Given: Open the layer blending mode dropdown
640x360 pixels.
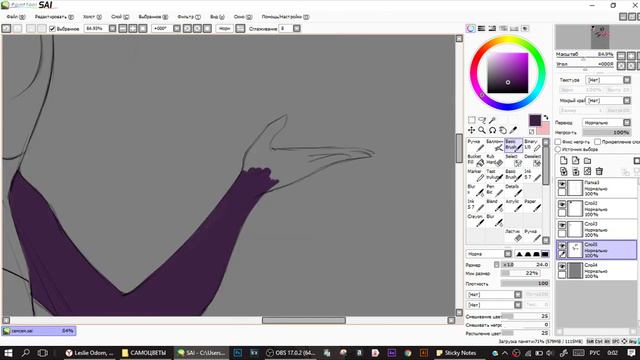Looking at the screenshot, I should coord(627,122).
